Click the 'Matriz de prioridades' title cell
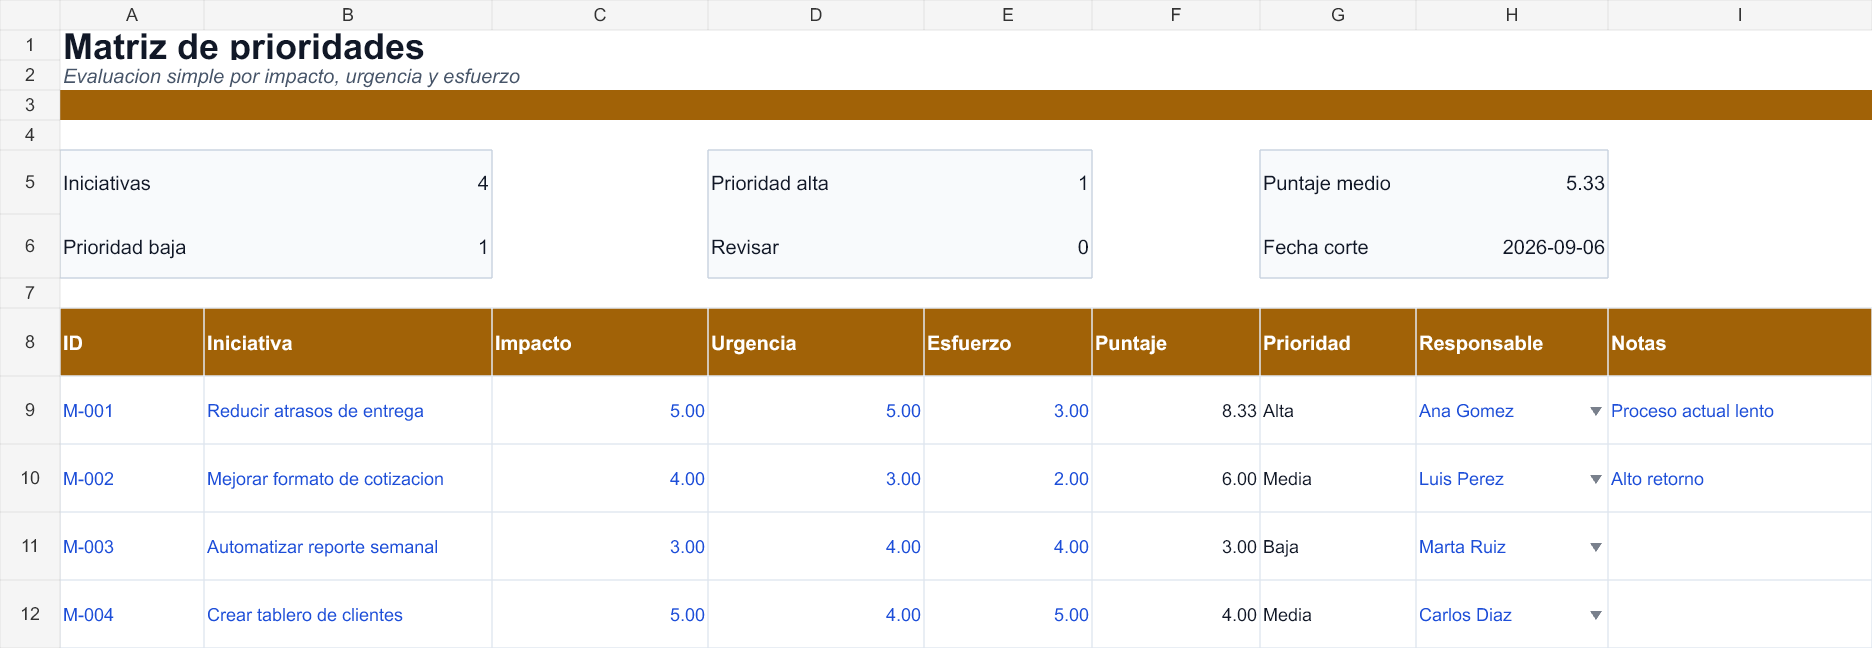 click(x=244, y=46)
